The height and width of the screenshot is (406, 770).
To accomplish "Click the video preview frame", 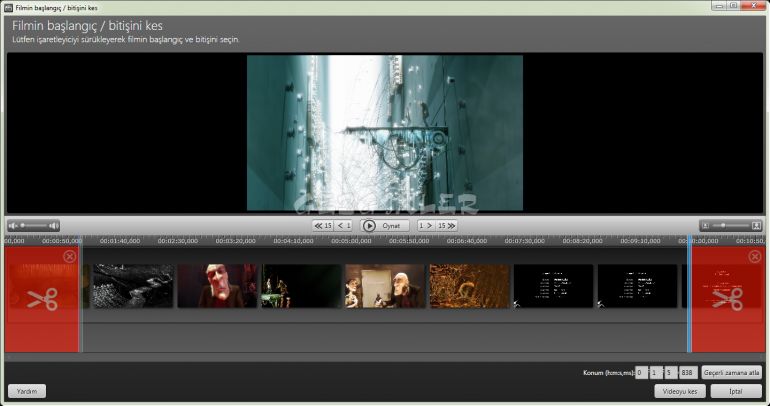I will 385,133.
